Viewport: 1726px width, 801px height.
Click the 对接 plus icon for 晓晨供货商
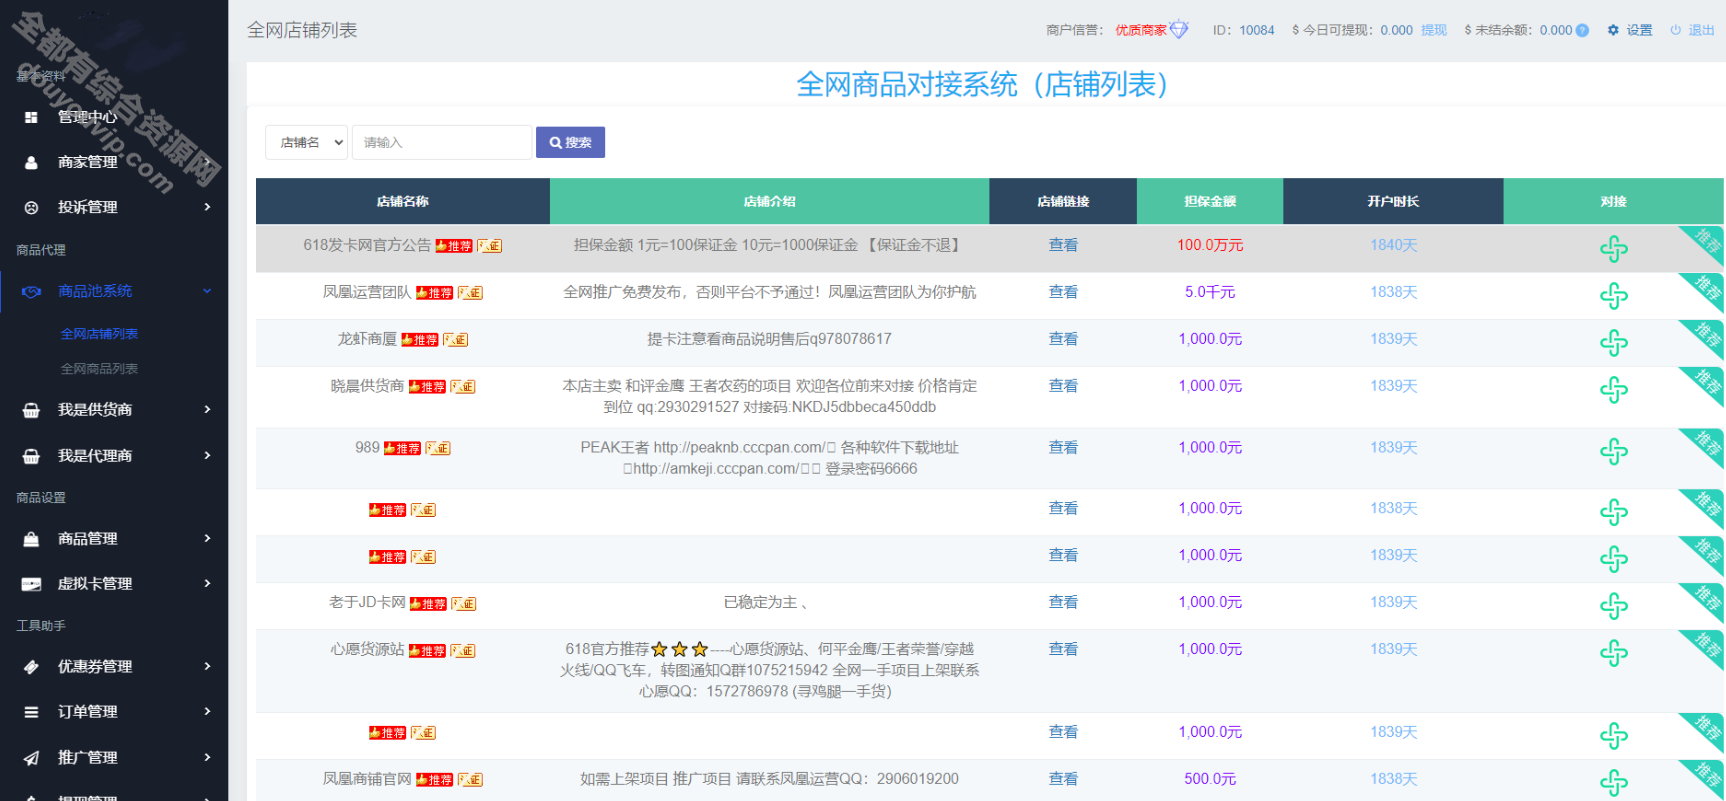pos(1613,390)
